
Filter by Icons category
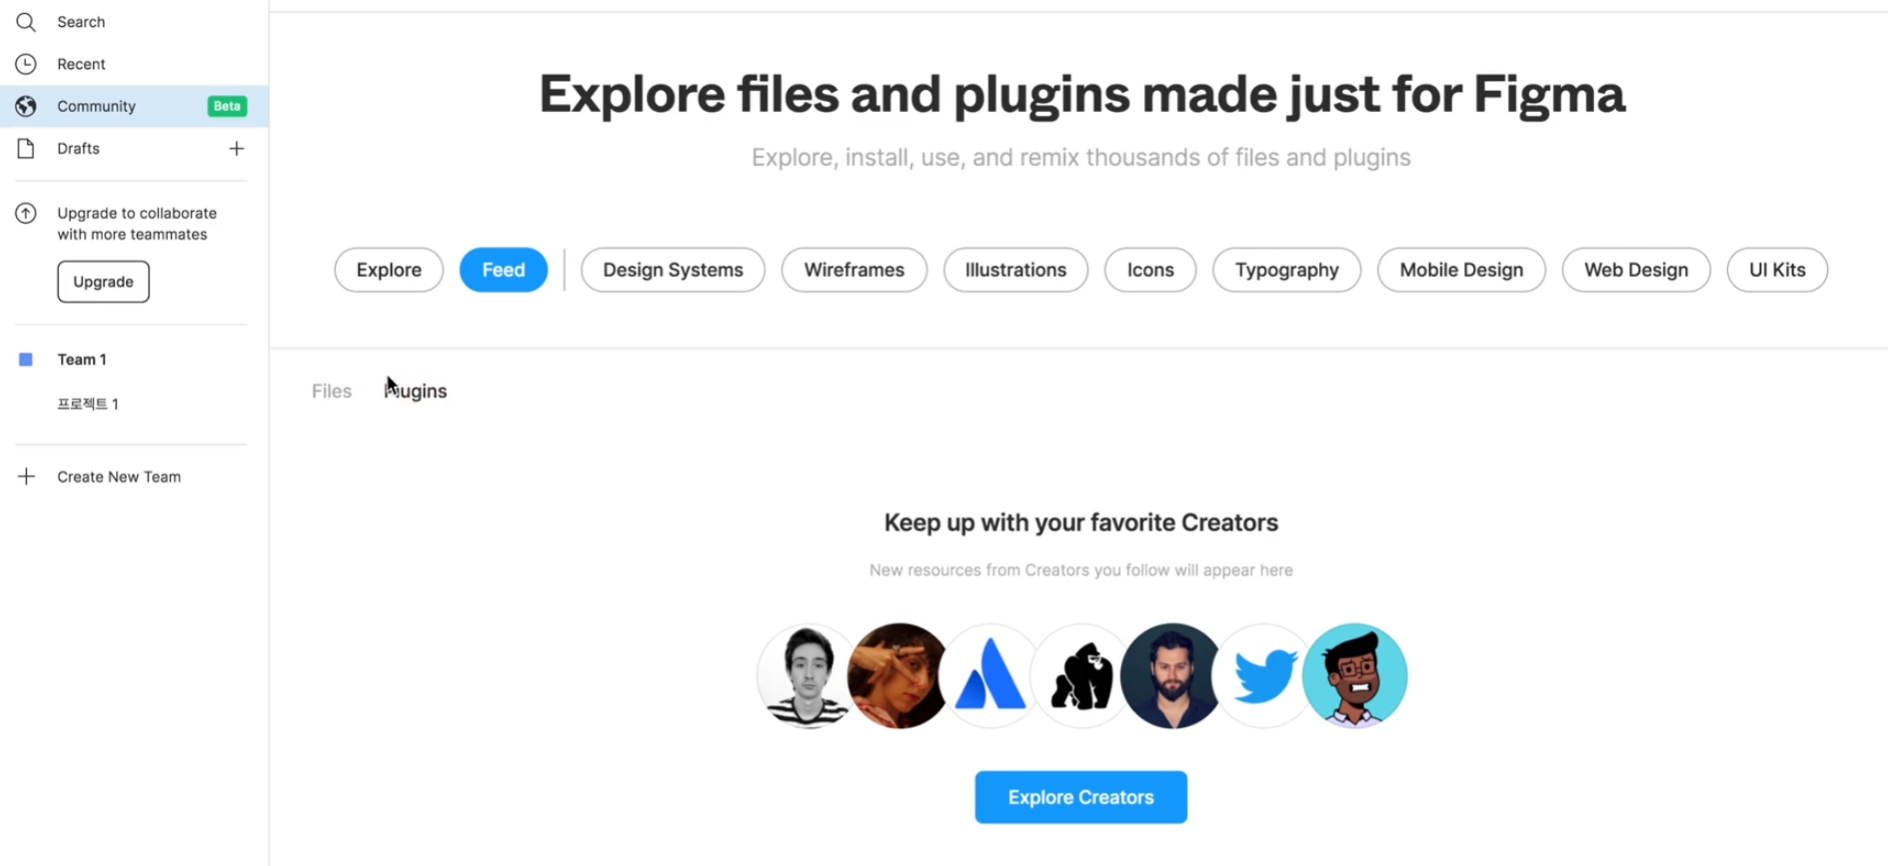tap(1150, 270)
